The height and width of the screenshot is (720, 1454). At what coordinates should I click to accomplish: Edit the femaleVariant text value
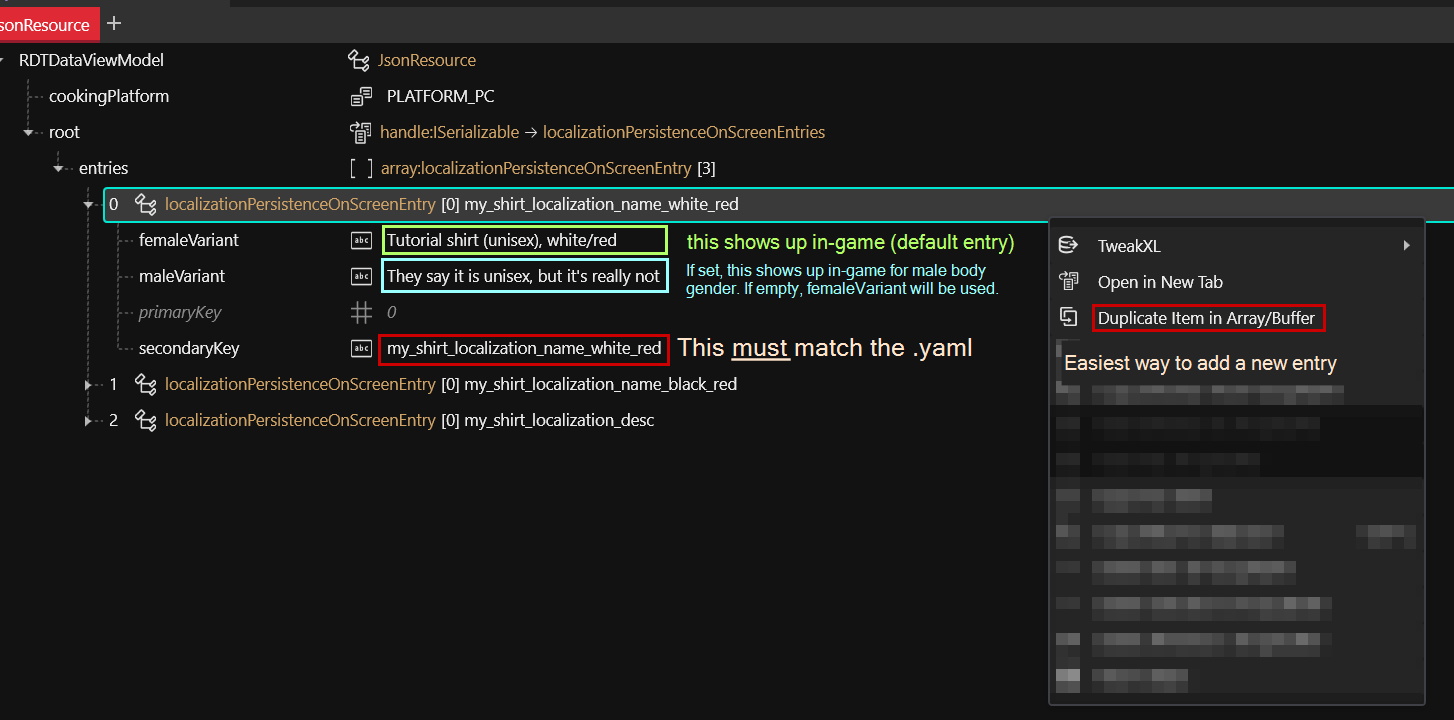tap(524, 241)
